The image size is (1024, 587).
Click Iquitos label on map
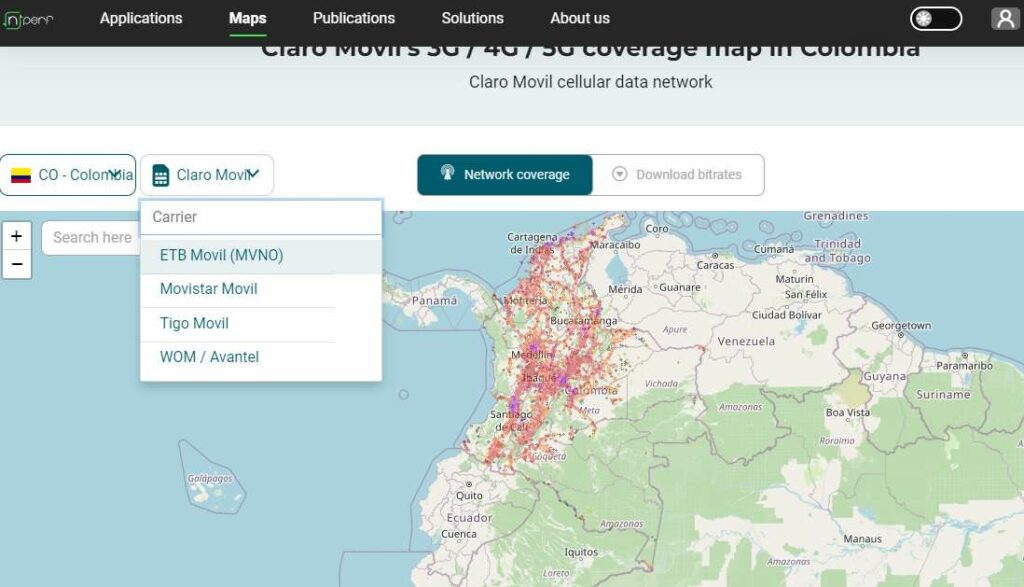[x=581, y=552]
